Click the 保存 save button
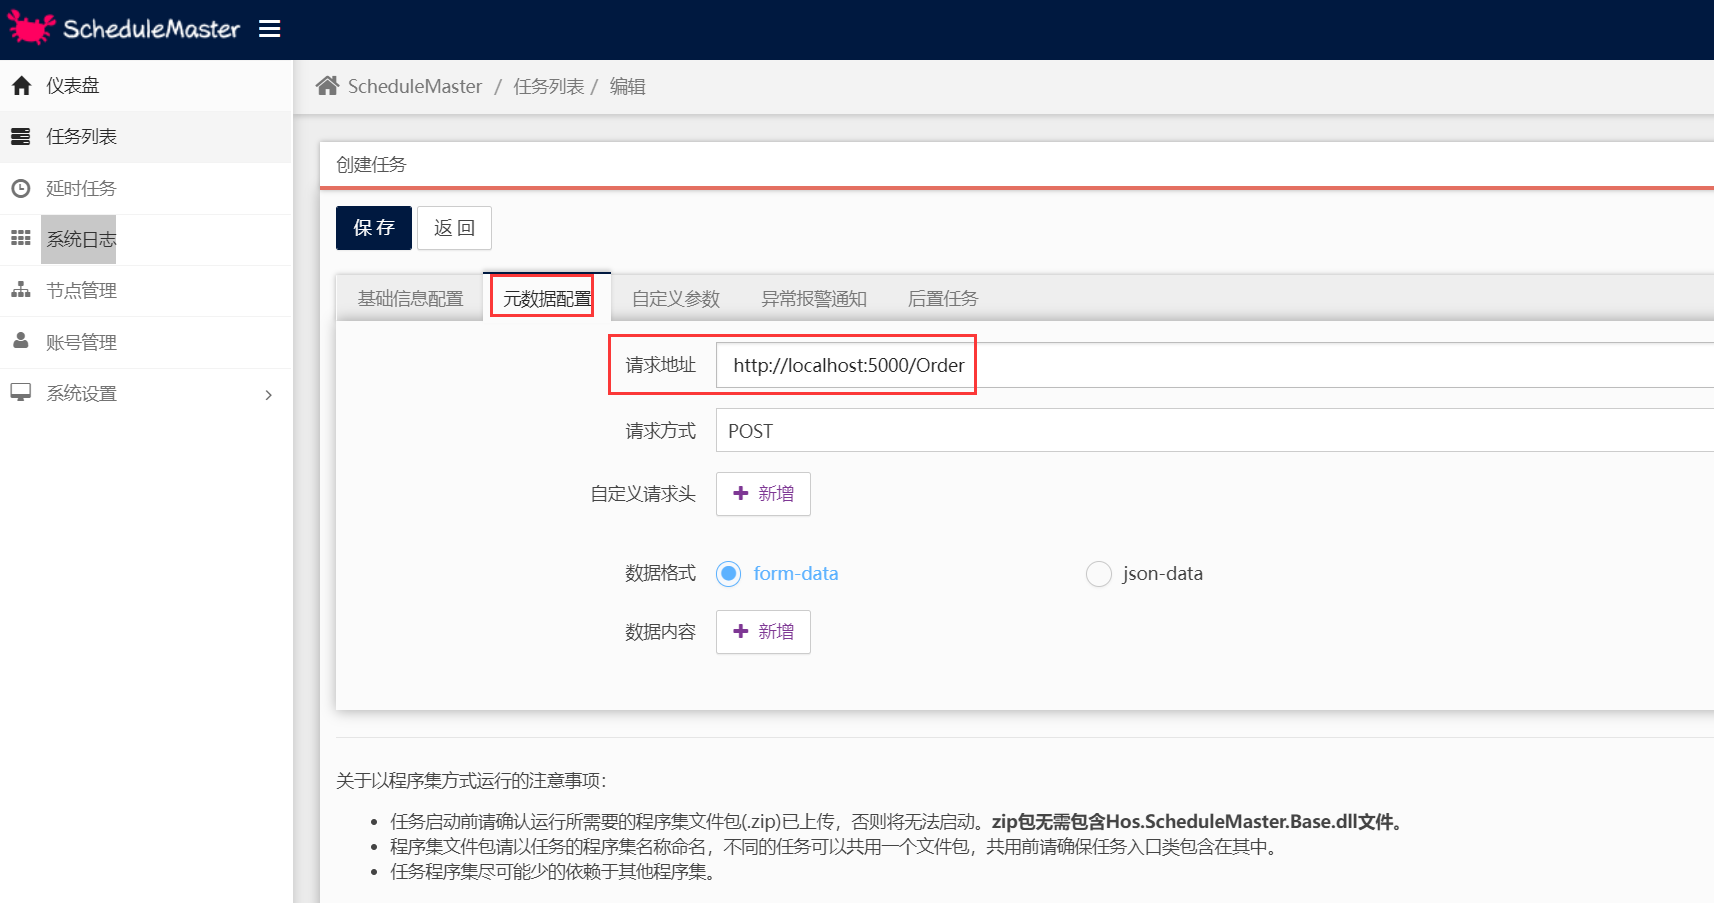This screenshot has height=903, width=1714. 374,228
